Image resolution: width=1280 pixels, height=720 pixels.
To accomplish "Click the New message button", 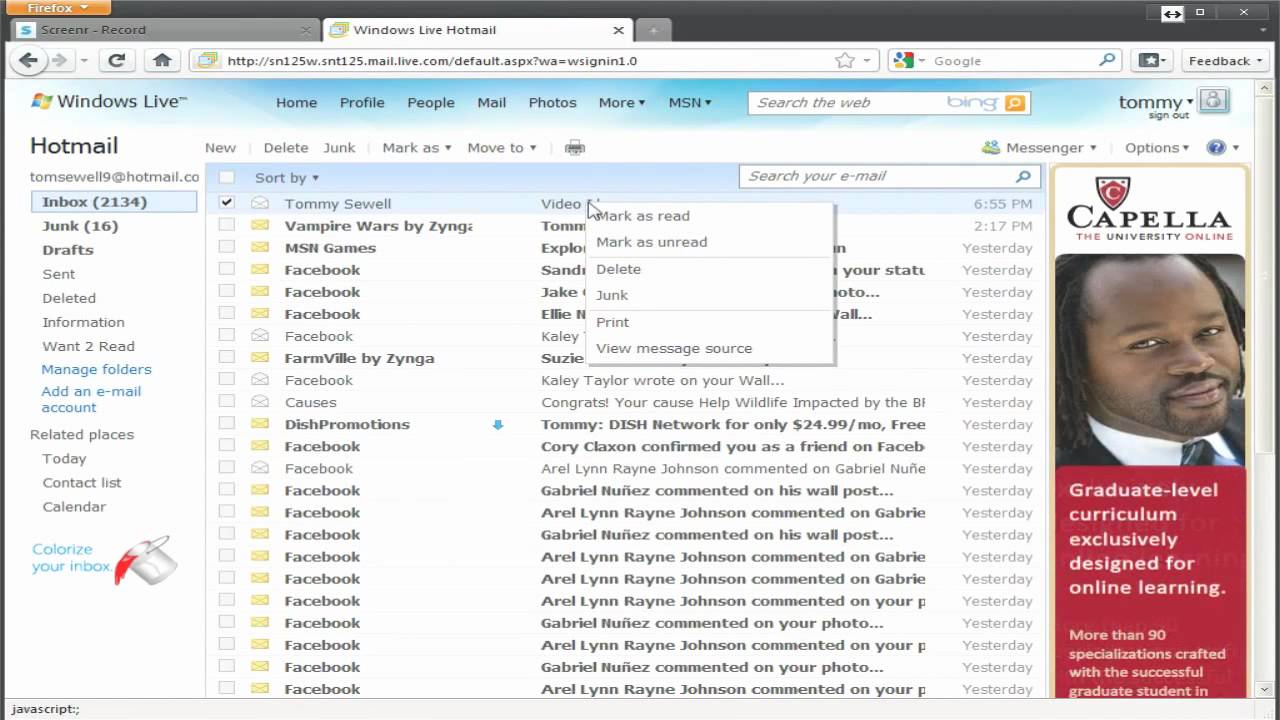I will (220, 147).
